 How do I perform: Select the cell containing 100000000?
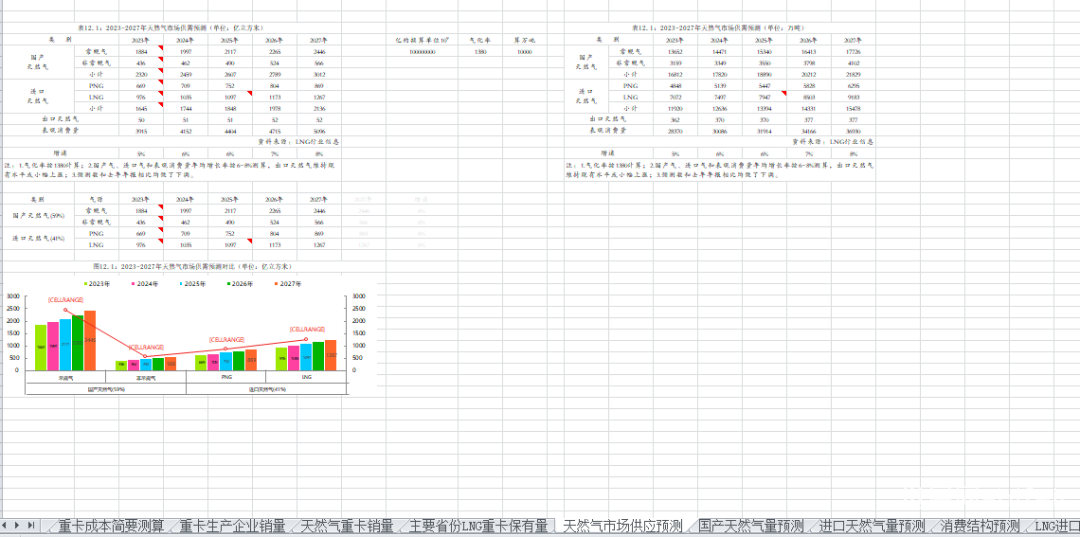click(422, 51)
